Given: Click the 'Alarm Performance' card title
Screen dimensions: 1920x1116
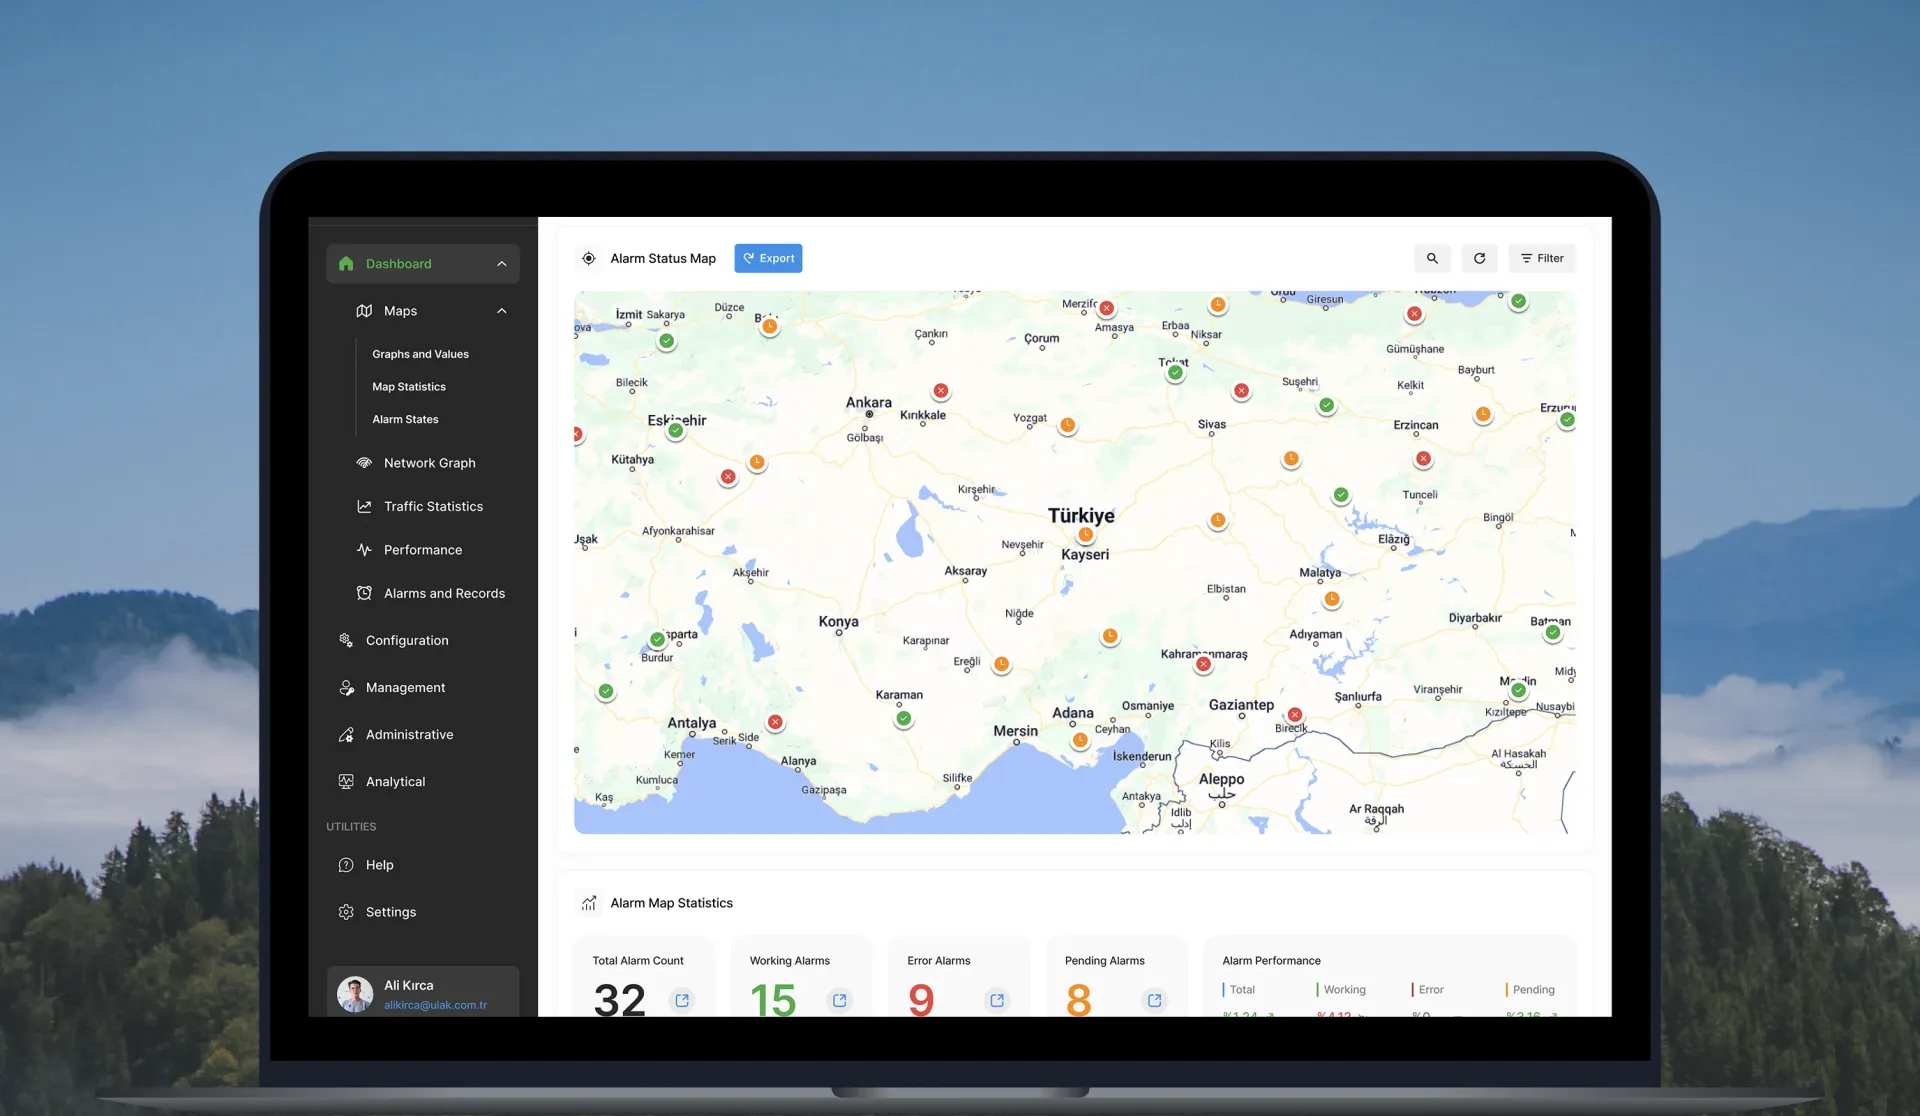Looking at the screenshot, I should pyautogui.click(x=1271, y=961).
